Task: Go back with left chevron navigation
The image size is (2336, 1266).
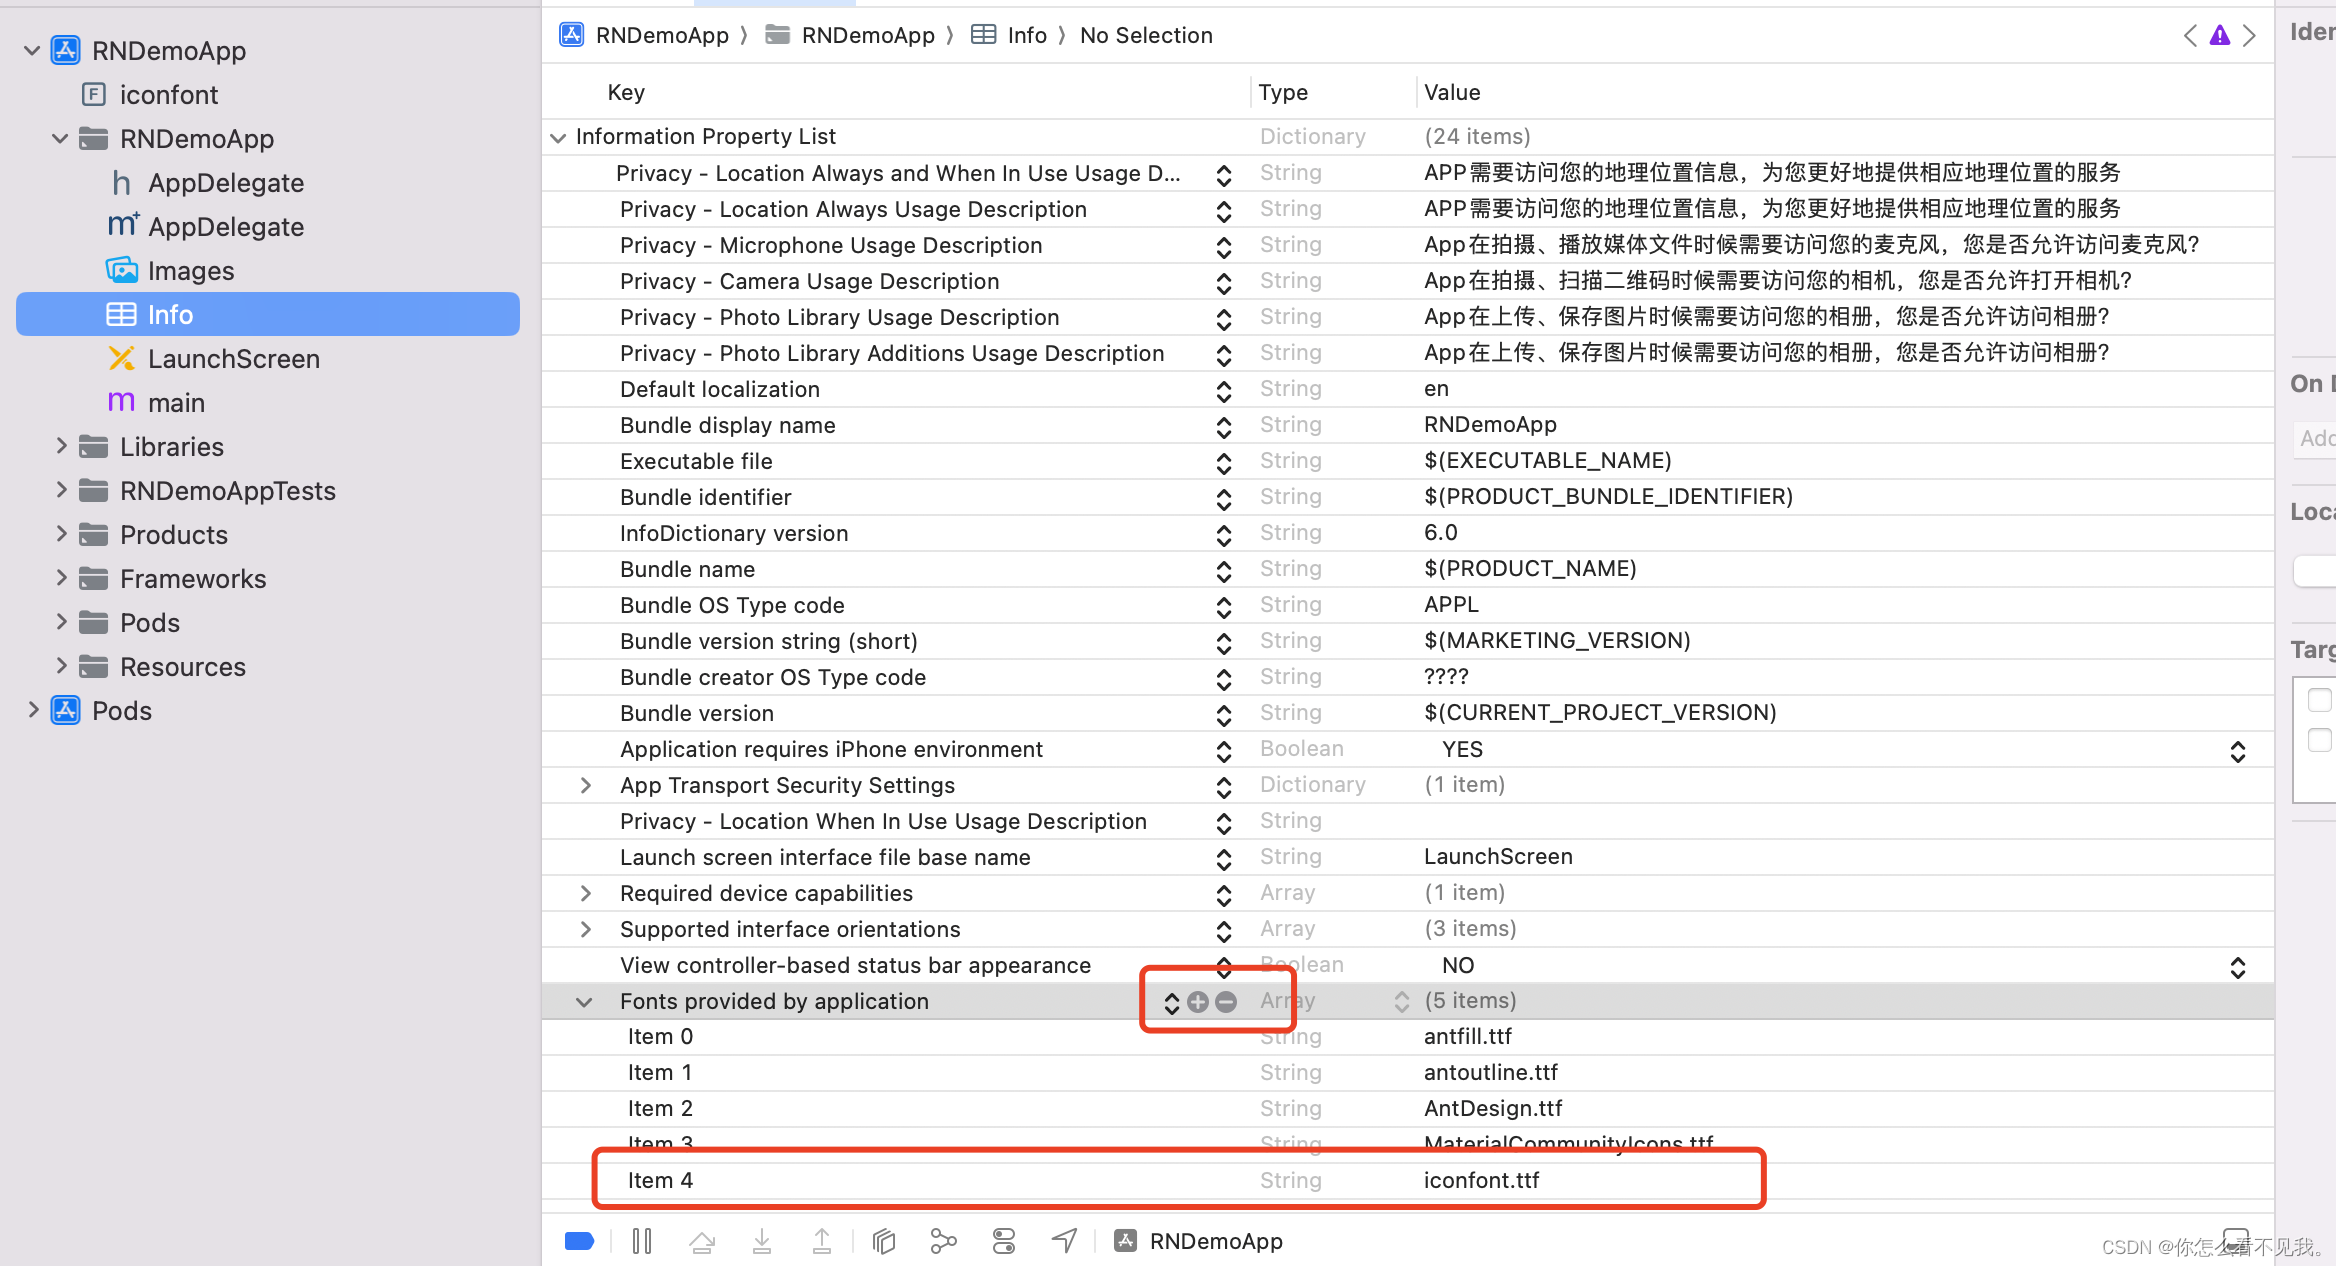Action: 2190,36
